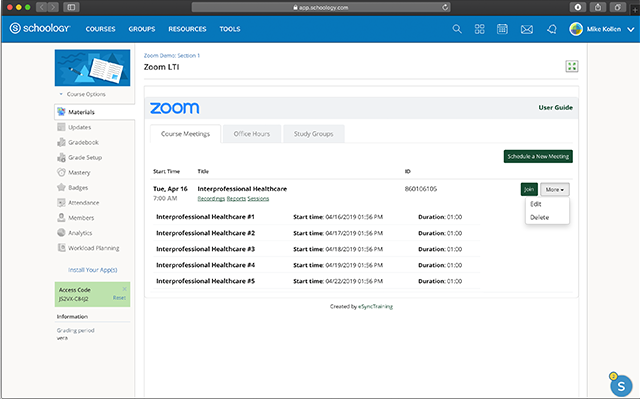Click the Badges icon in sidebar
The width and height of the screenshot is (640, 399).
click(61, 187)
